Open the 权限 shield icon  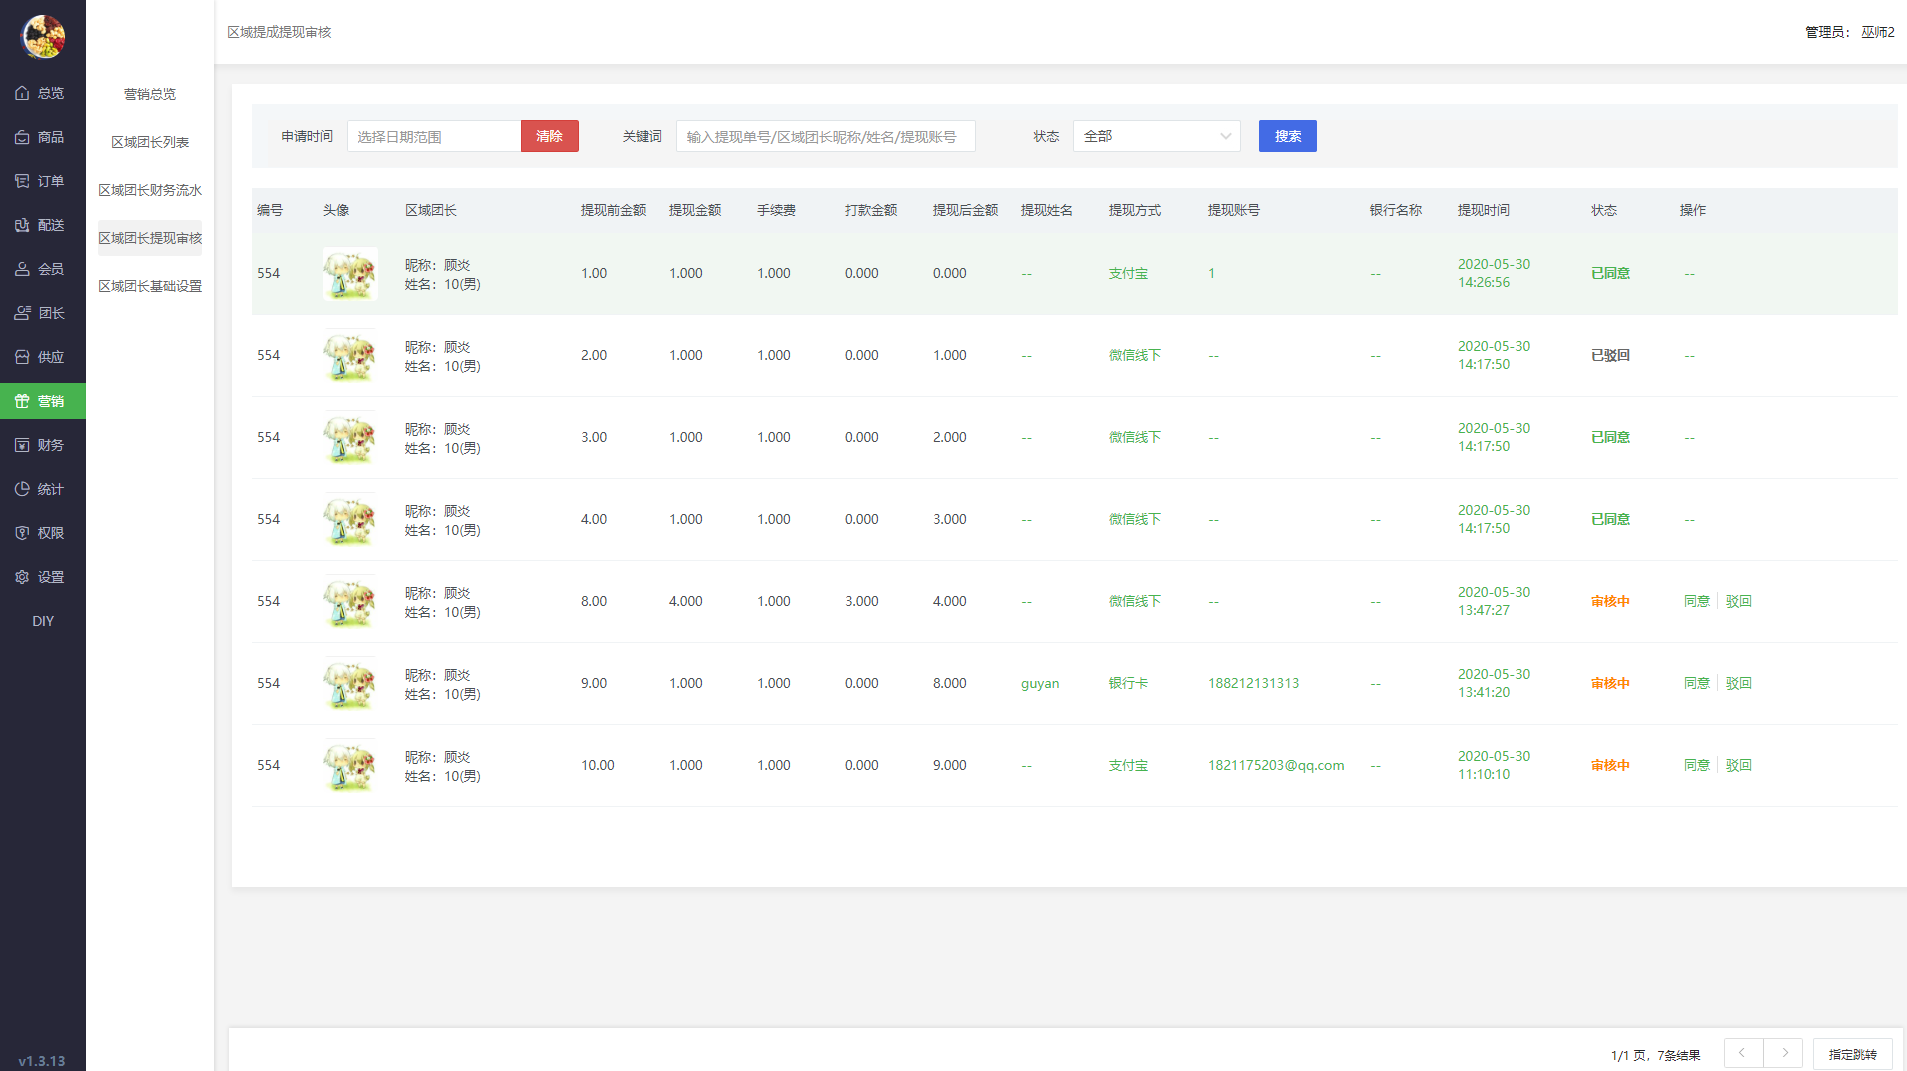(22, 533)
